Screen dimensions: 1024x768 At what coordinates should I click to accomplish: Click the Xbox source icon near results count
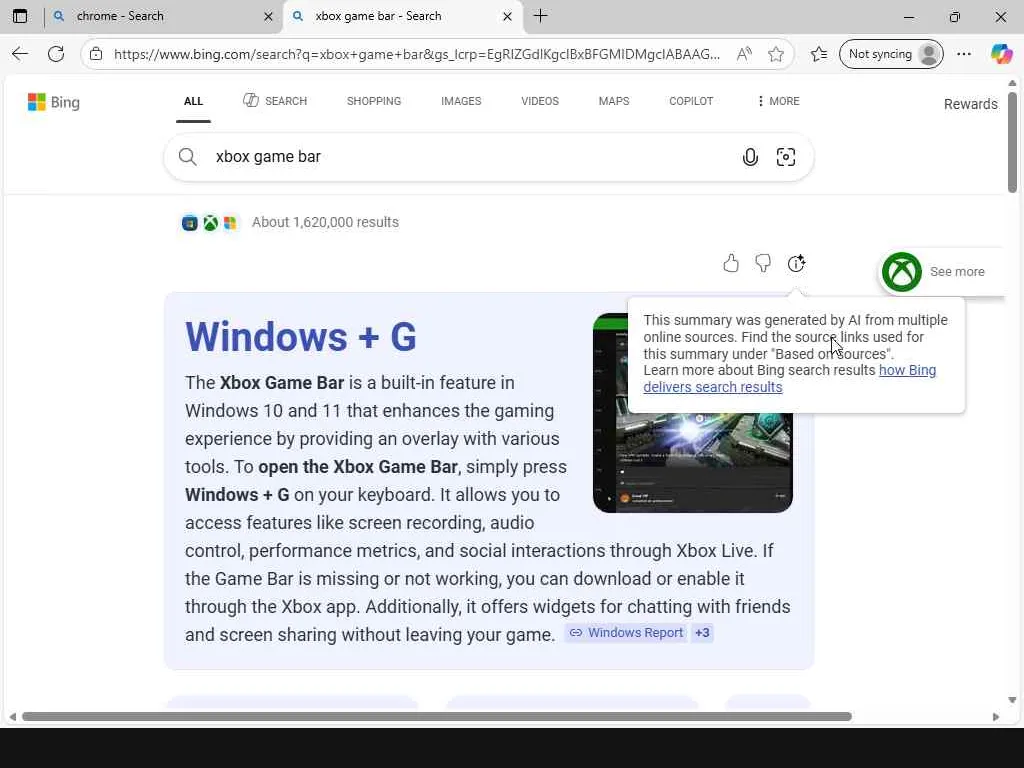tap(210, 223)
